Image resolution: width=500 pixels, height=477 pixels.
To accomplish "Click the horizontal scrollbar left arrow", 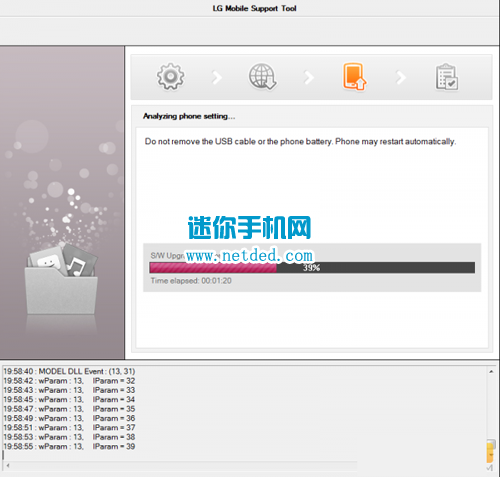I will pyautogui.click(x=8, y=465).
